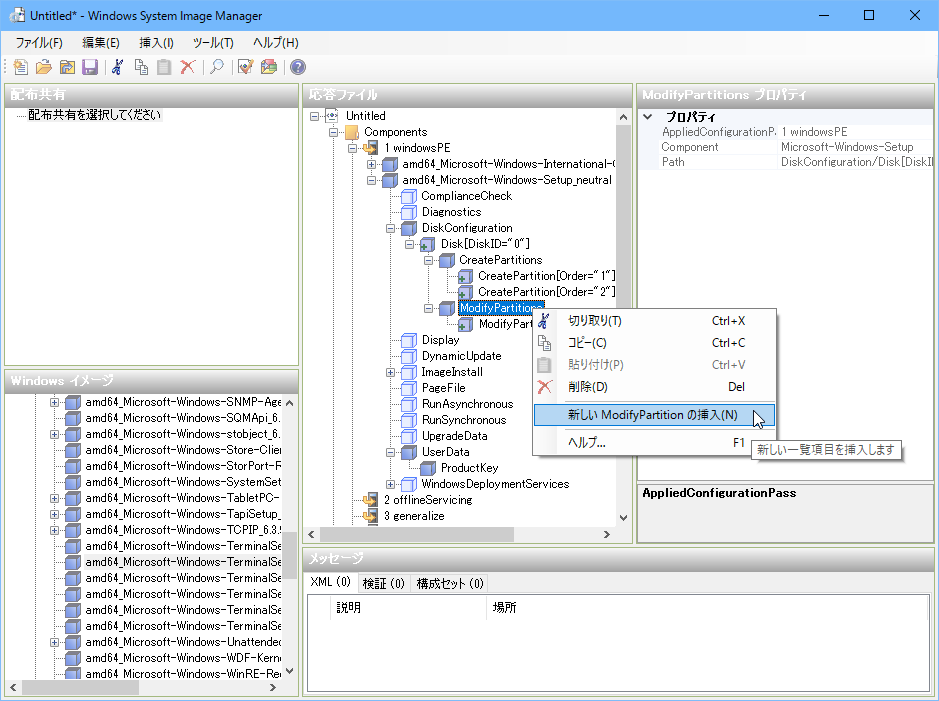Switch to the XML (0) tab

pyautogui.click(x=331, y=582)
